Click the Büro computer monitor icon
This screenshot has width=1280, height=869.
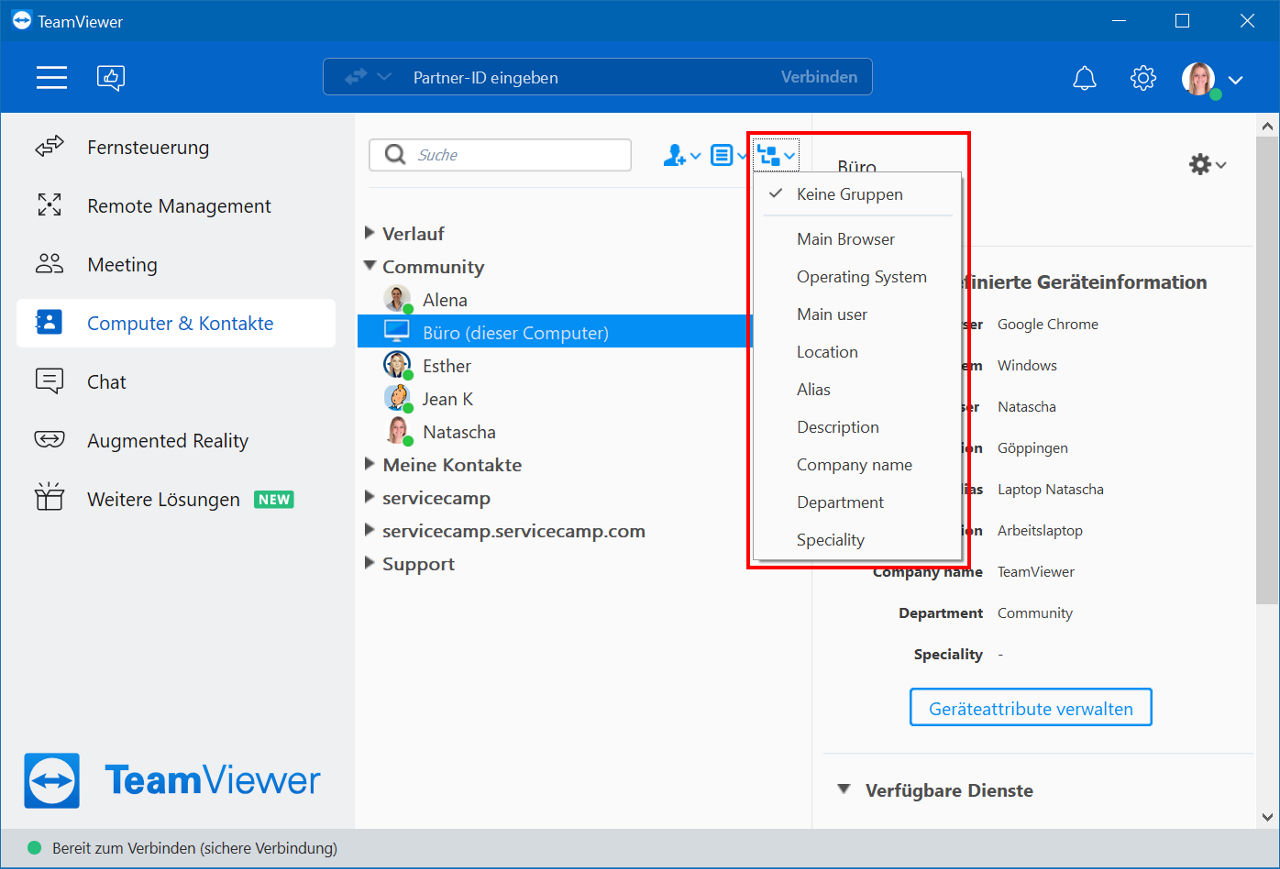397,332
